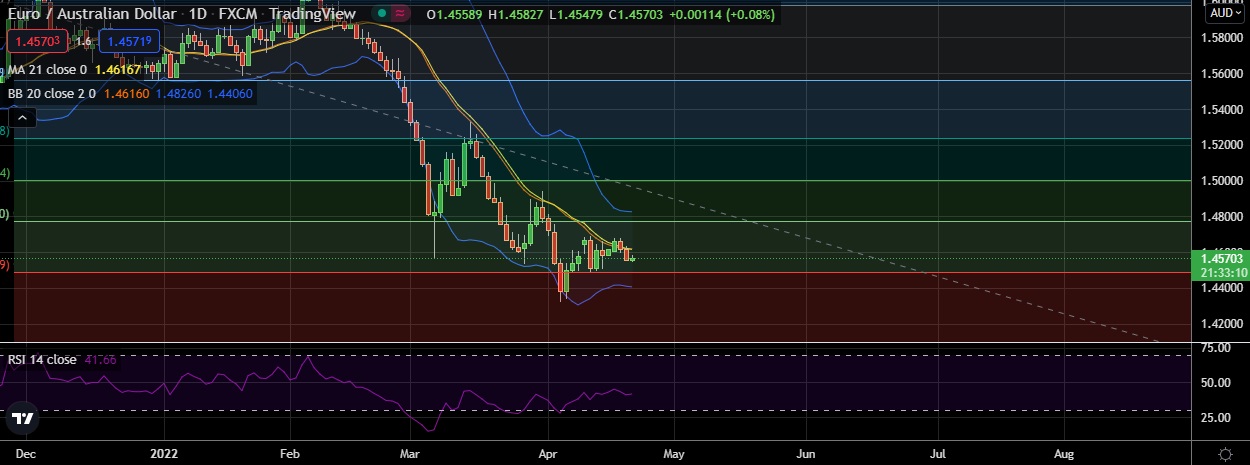Click the RSI 25.00 scale label
Image resolution: width=1250 pixels, height=465 pixels.
1217,417
